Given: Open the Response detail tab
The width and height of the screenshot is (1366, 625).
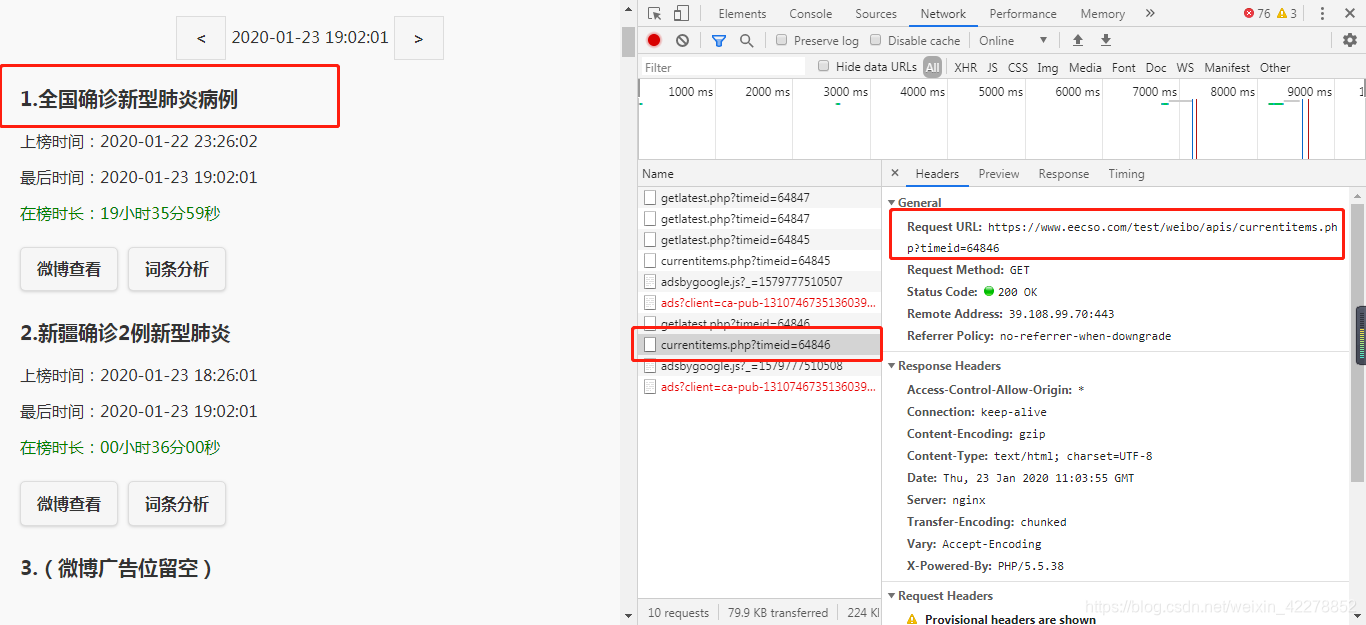Looking at the screenshot, I should (x=1063, y=174).
